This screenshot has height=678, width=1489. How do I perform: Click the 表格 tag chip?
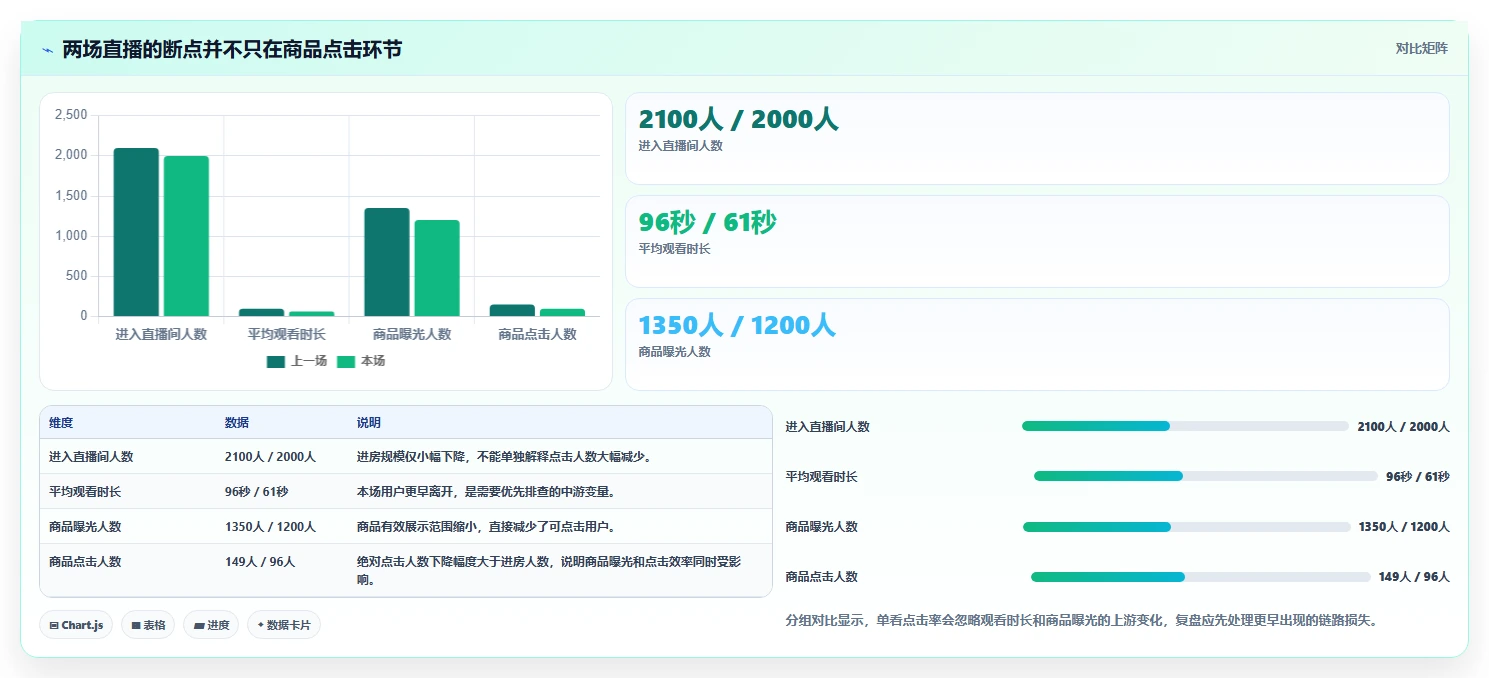pyautogui.click(x=148, y=625)
